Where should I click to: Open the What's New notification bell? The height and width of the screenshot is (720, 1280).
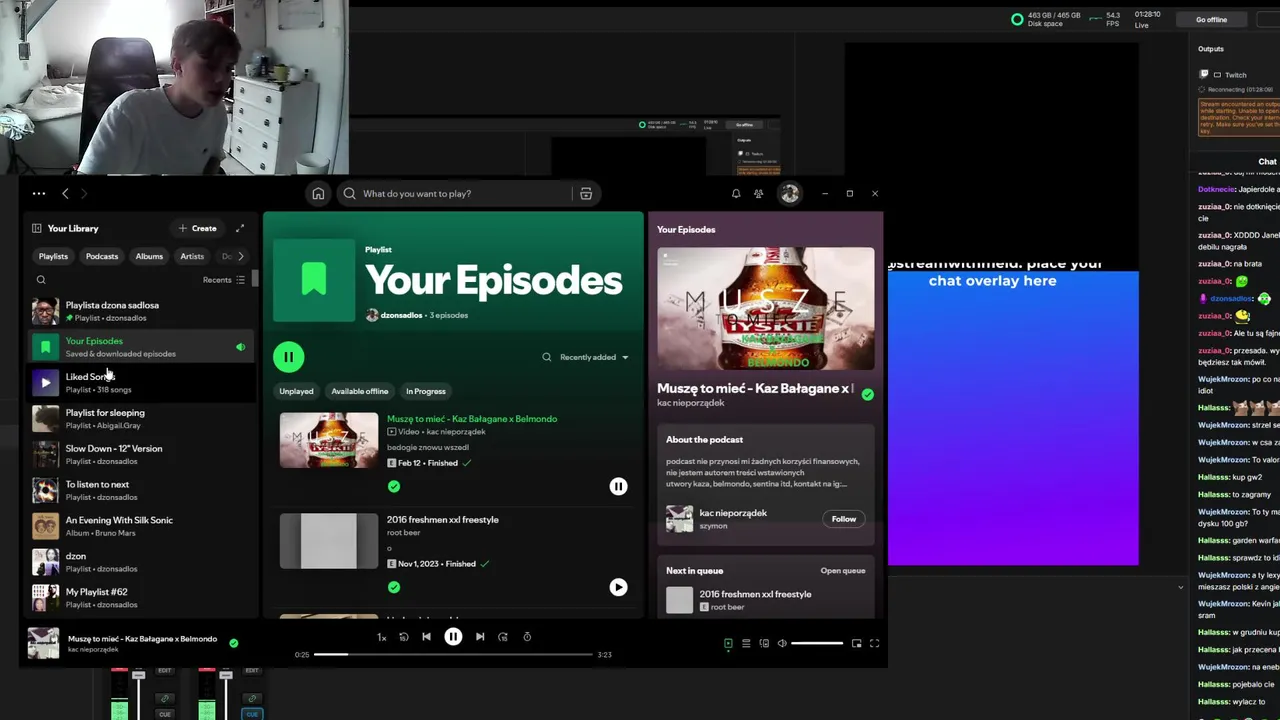click(736, 194)
